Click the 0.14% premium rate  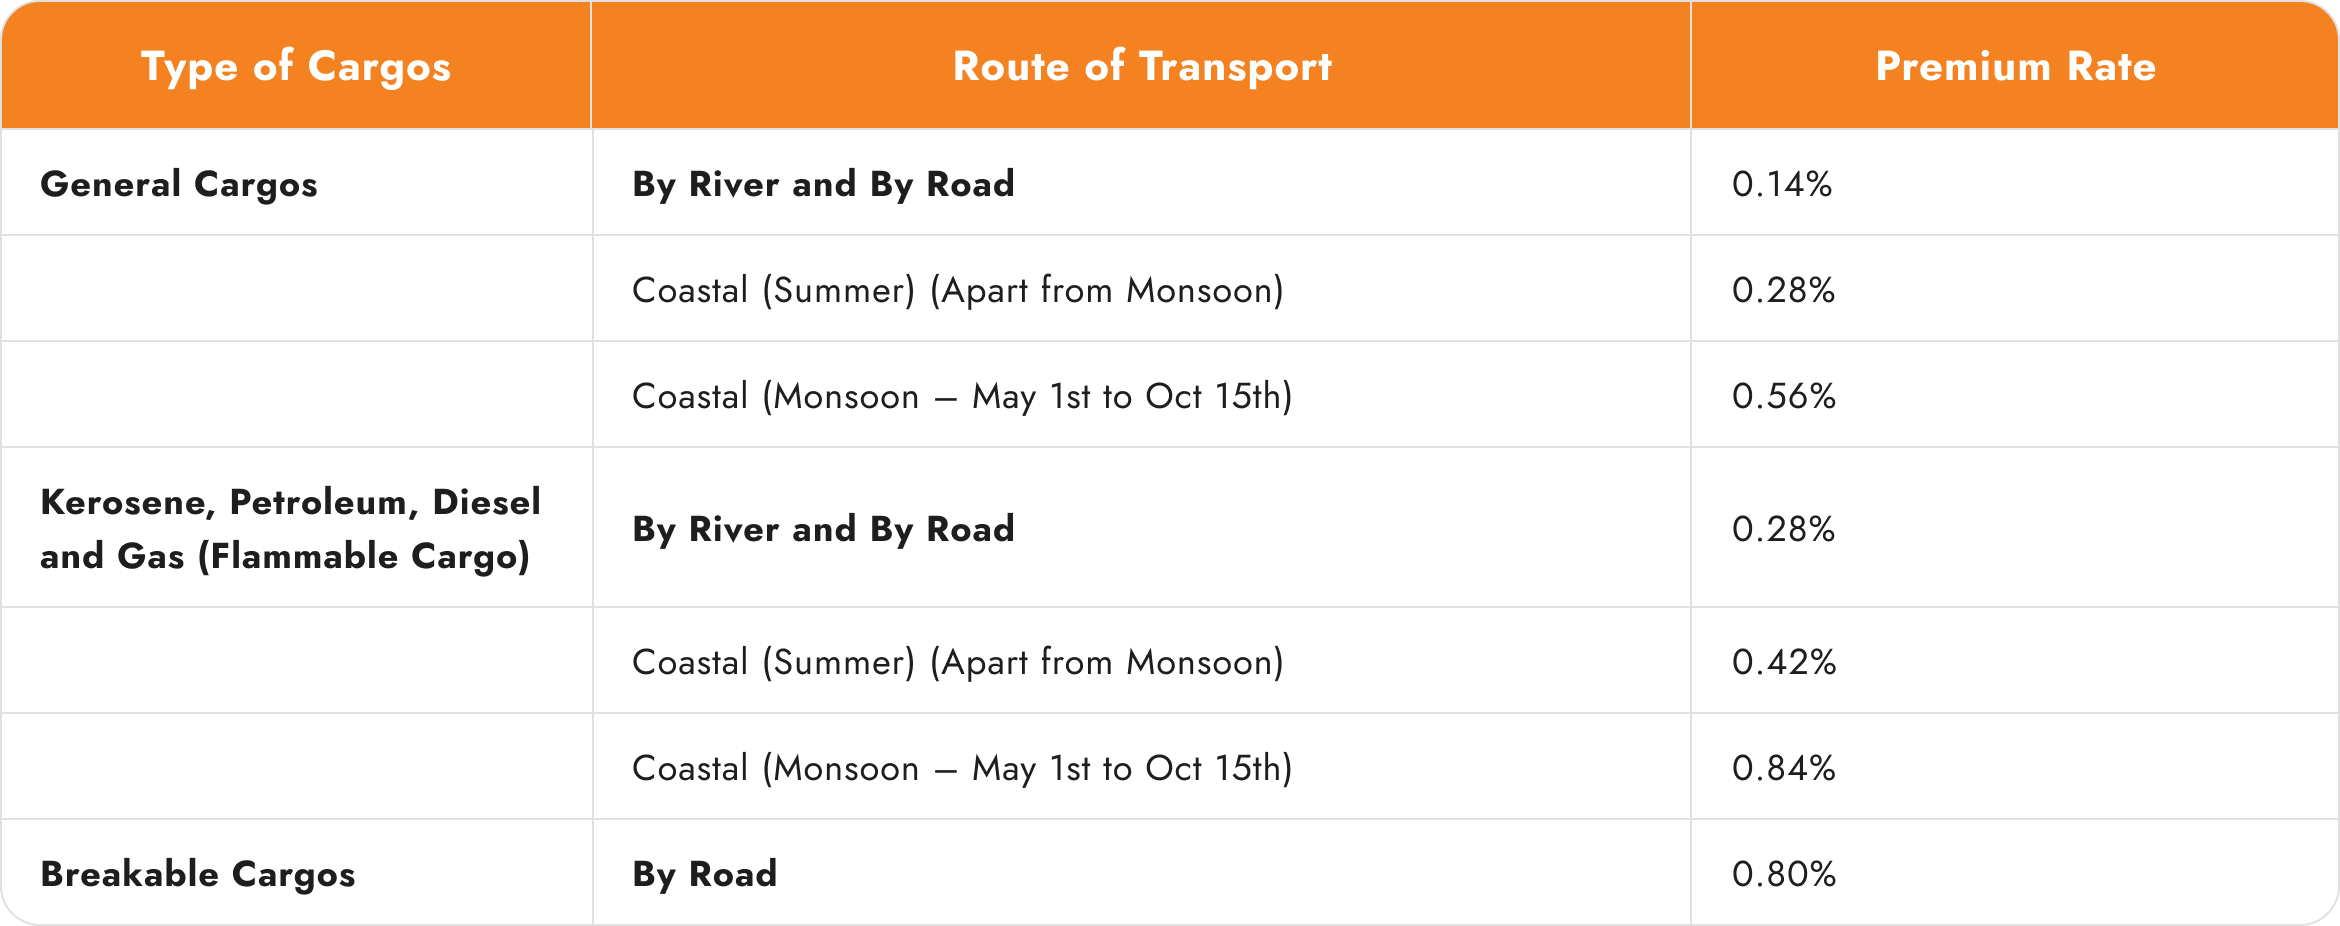[1782, 184]
